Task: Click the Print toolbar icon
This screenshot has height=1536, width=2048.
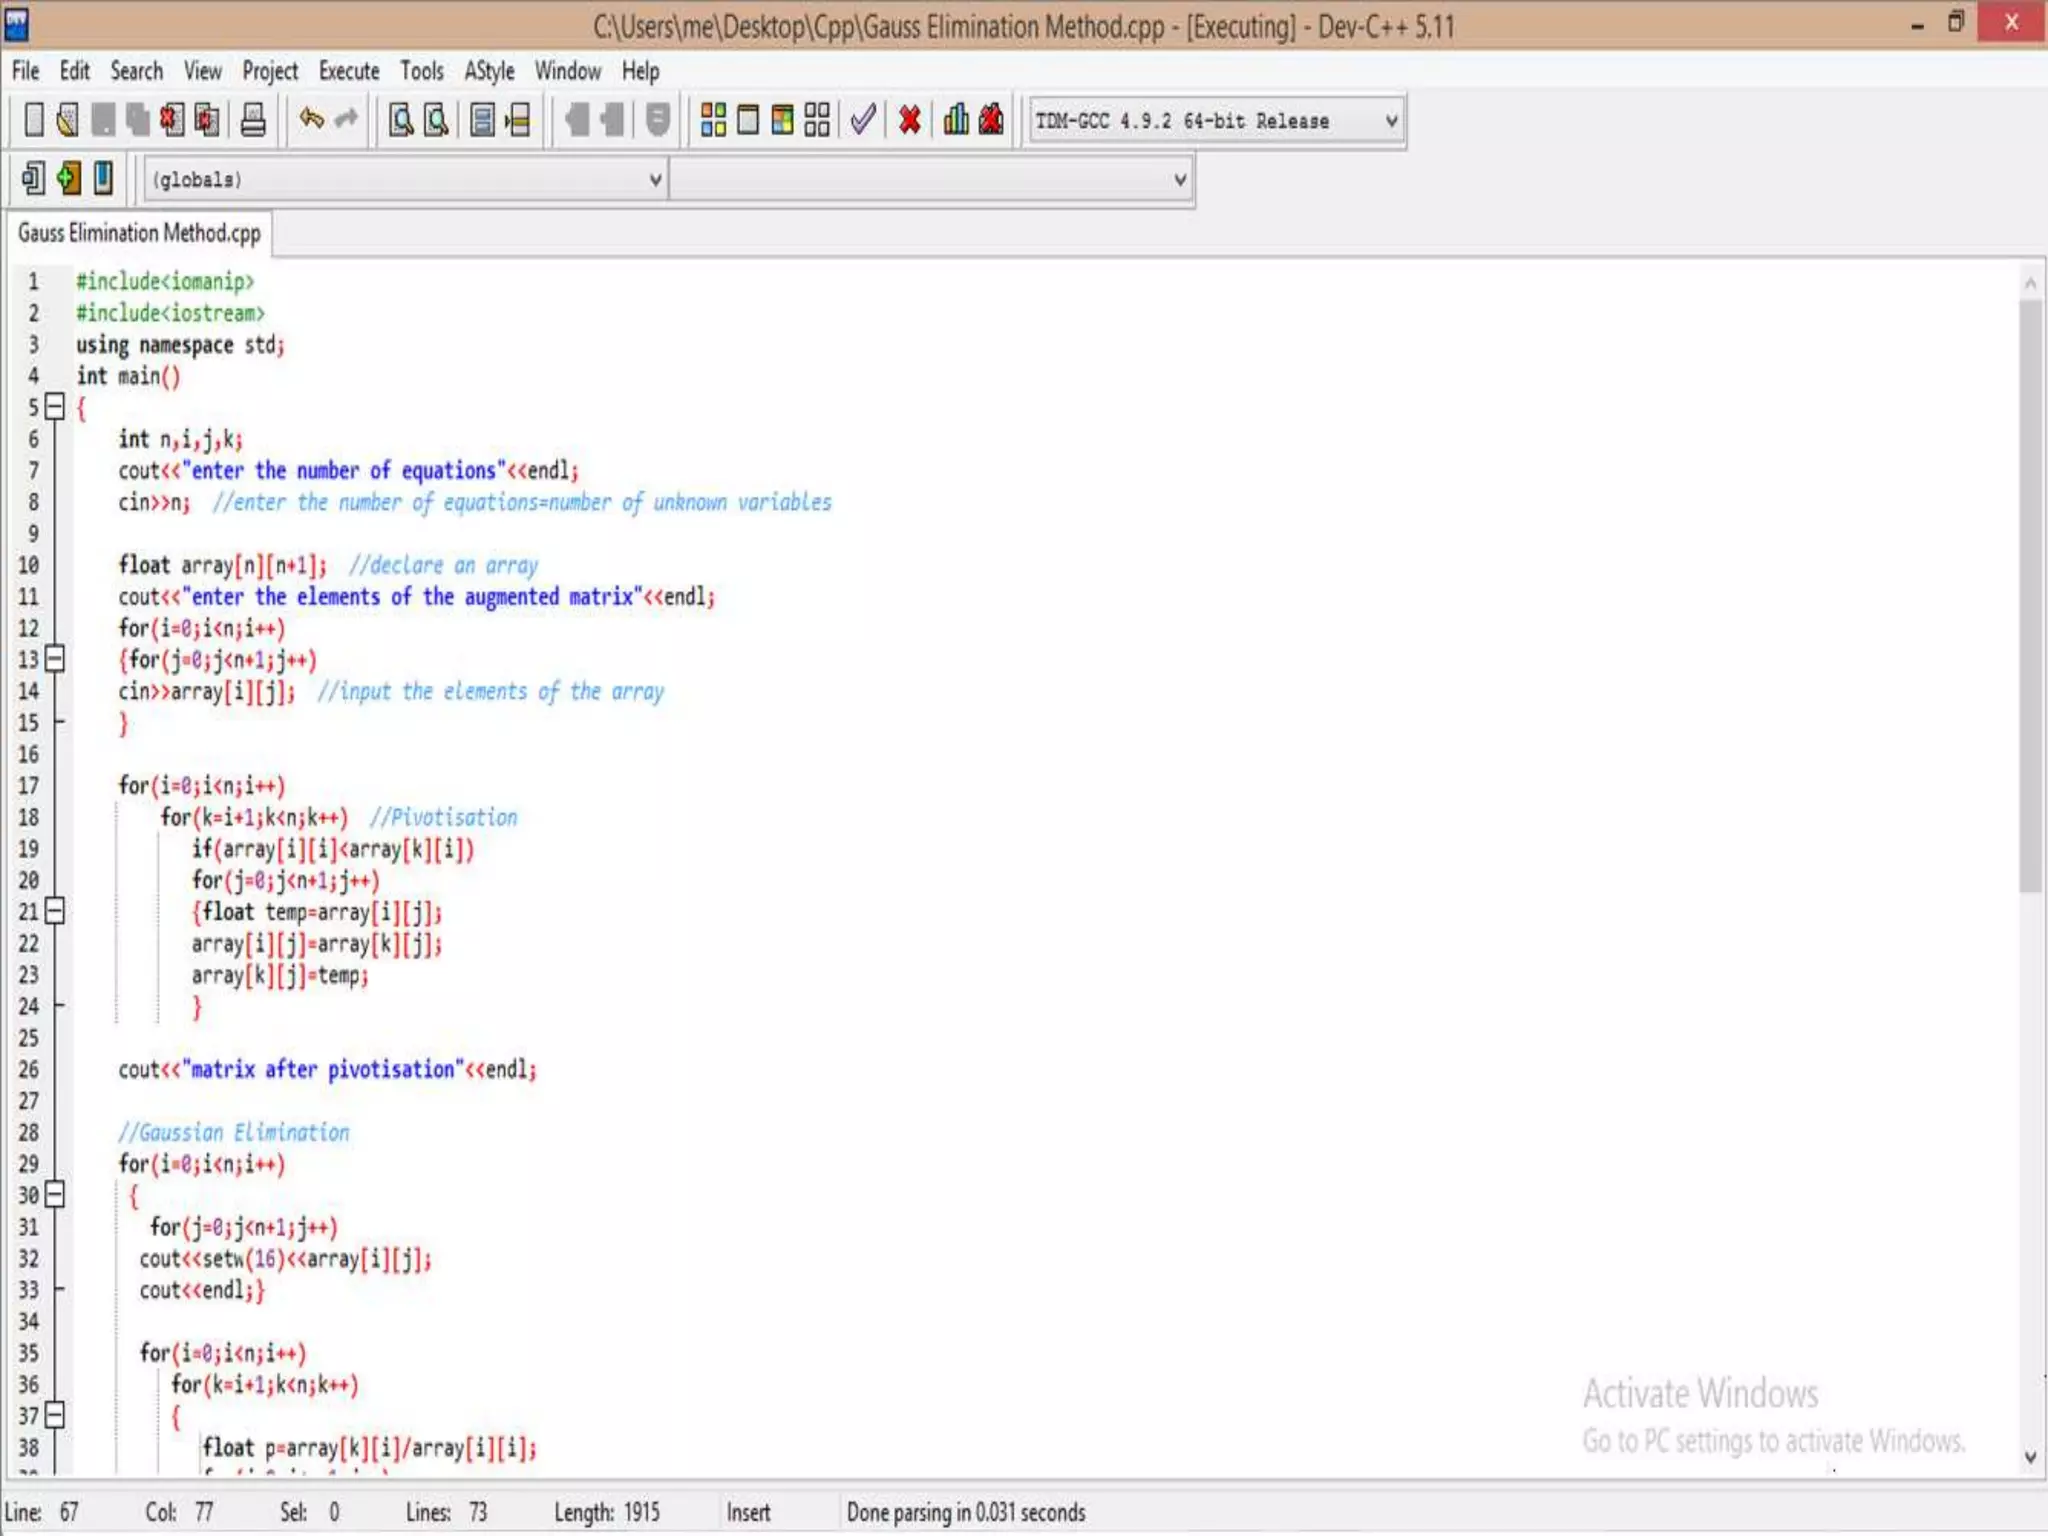Action: pos(253,120)
